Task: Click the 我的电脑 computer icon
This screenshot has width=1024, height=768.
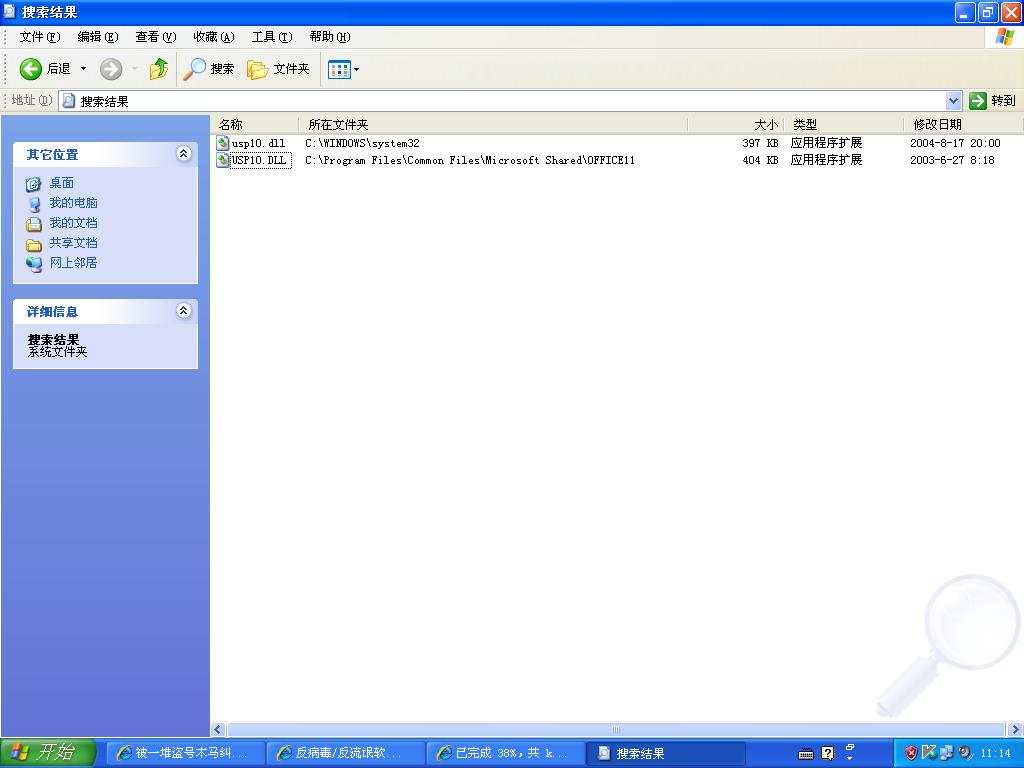Action: pyautogui.click(x=33, y=204)
